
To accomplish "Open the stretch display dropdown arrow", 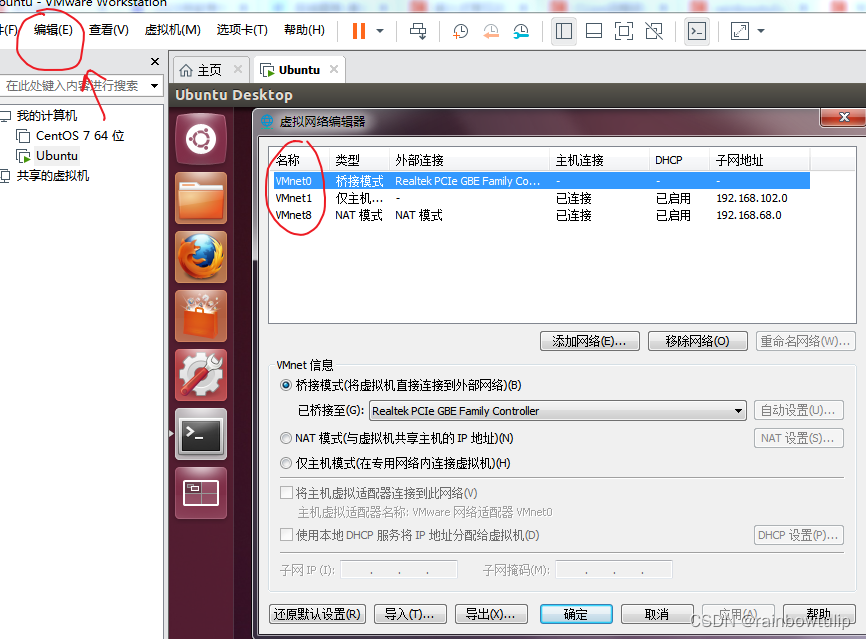I will [x=761, y=31].
